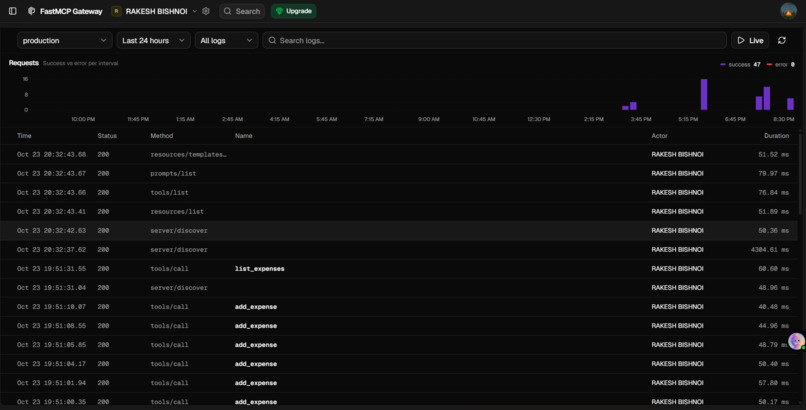806x410 pixels.
Task: Select server/discover row at 20:32:42.63
Action: (x=399, y=230)
